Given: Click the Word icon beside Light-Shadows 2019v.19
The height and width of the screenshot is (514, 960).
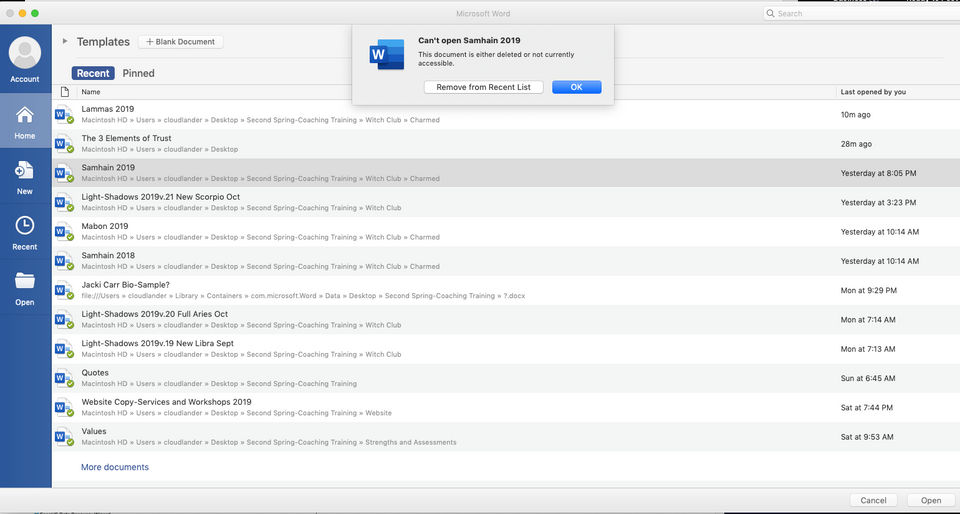Looking at the screenshot, I should pos(64,349).
